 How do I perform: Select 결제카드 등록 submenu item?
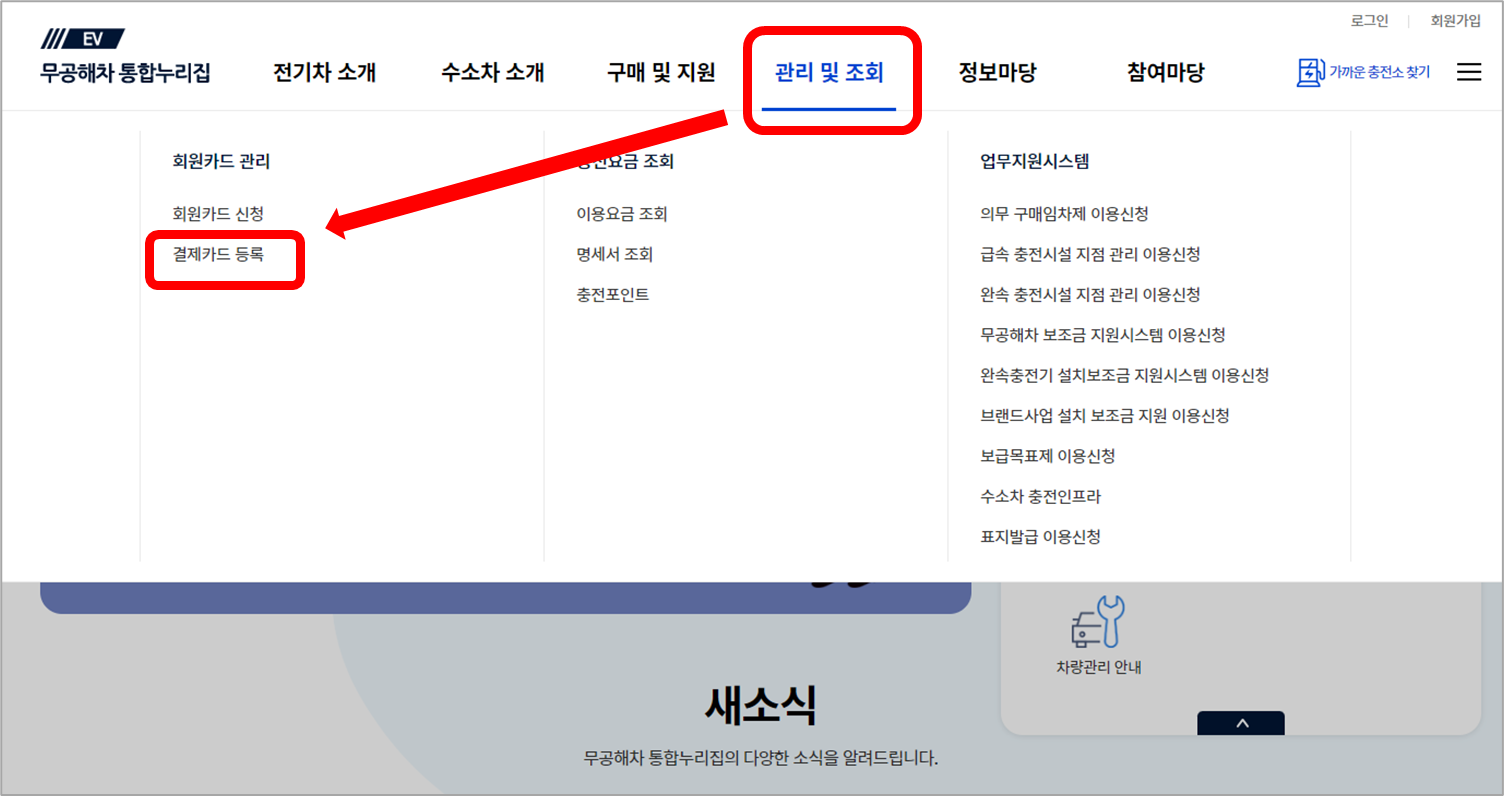(x=218, y=254)
